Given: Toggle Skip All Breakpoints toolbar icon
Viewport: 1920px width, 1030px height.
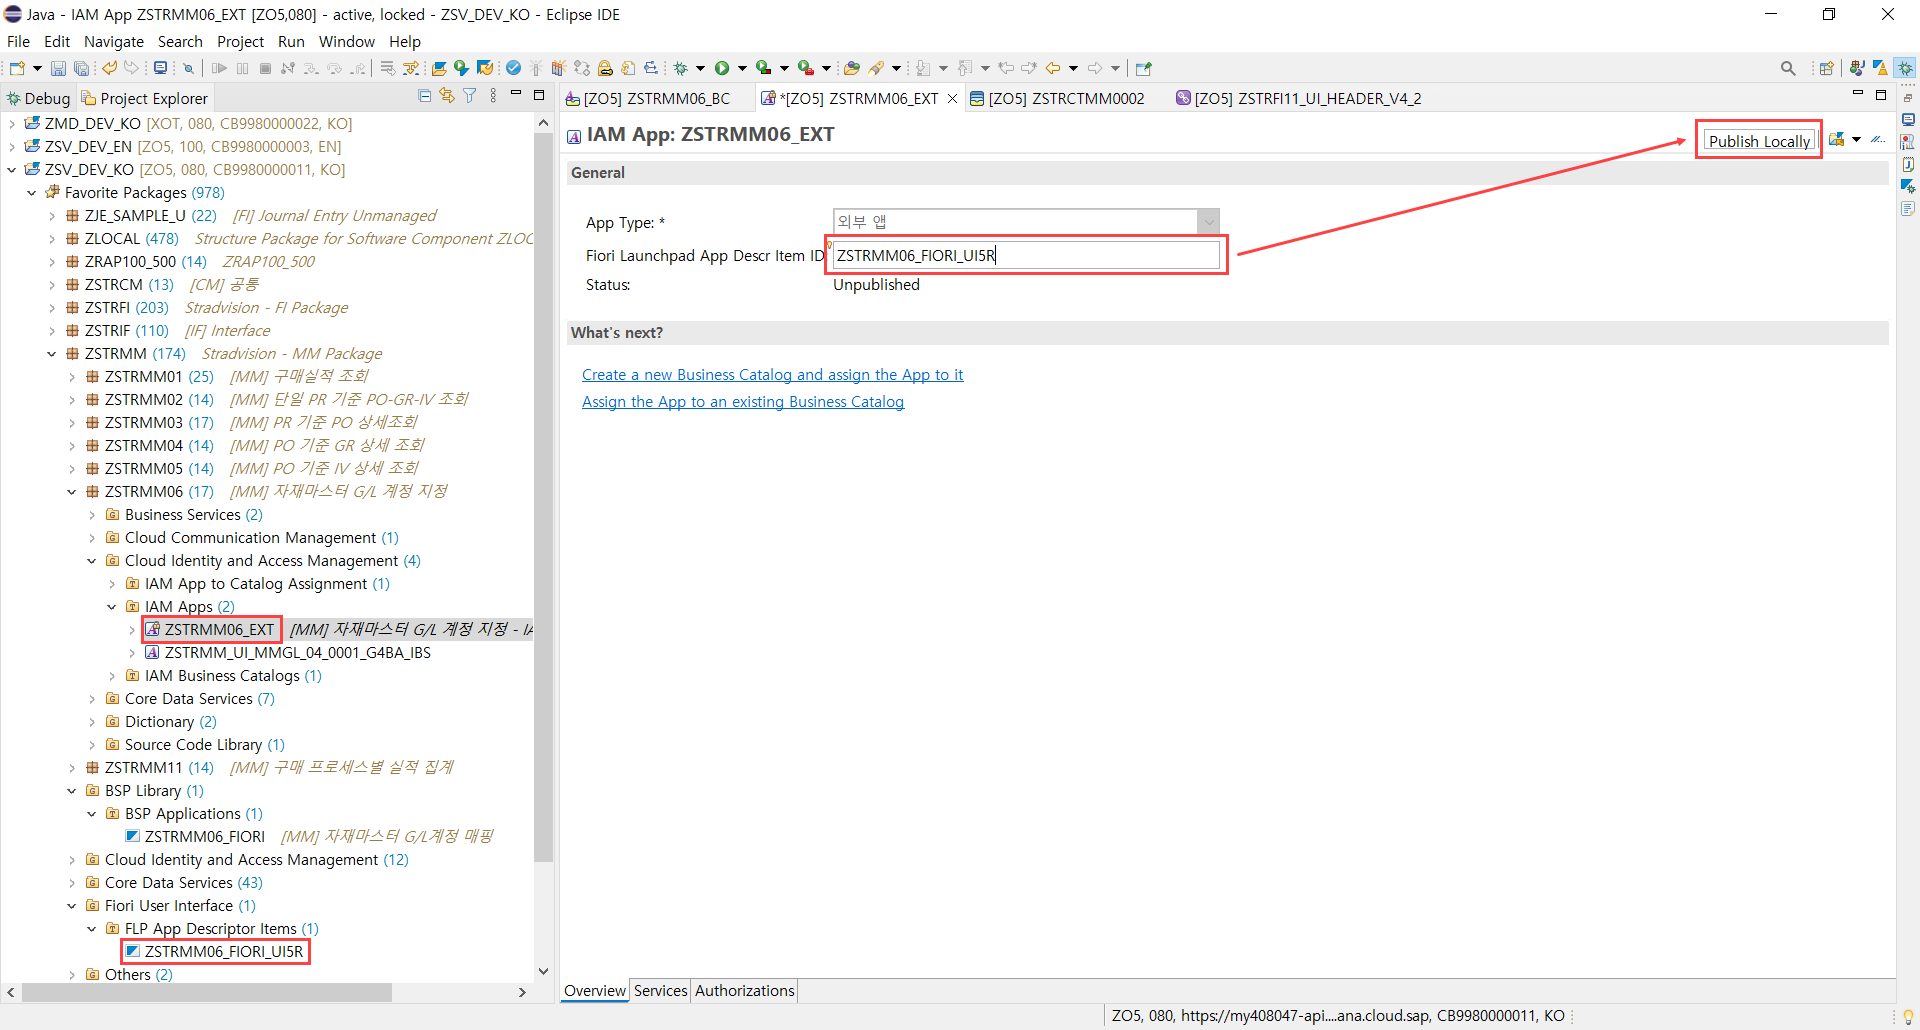Looking at the screenshot, I should coord(187,68).
